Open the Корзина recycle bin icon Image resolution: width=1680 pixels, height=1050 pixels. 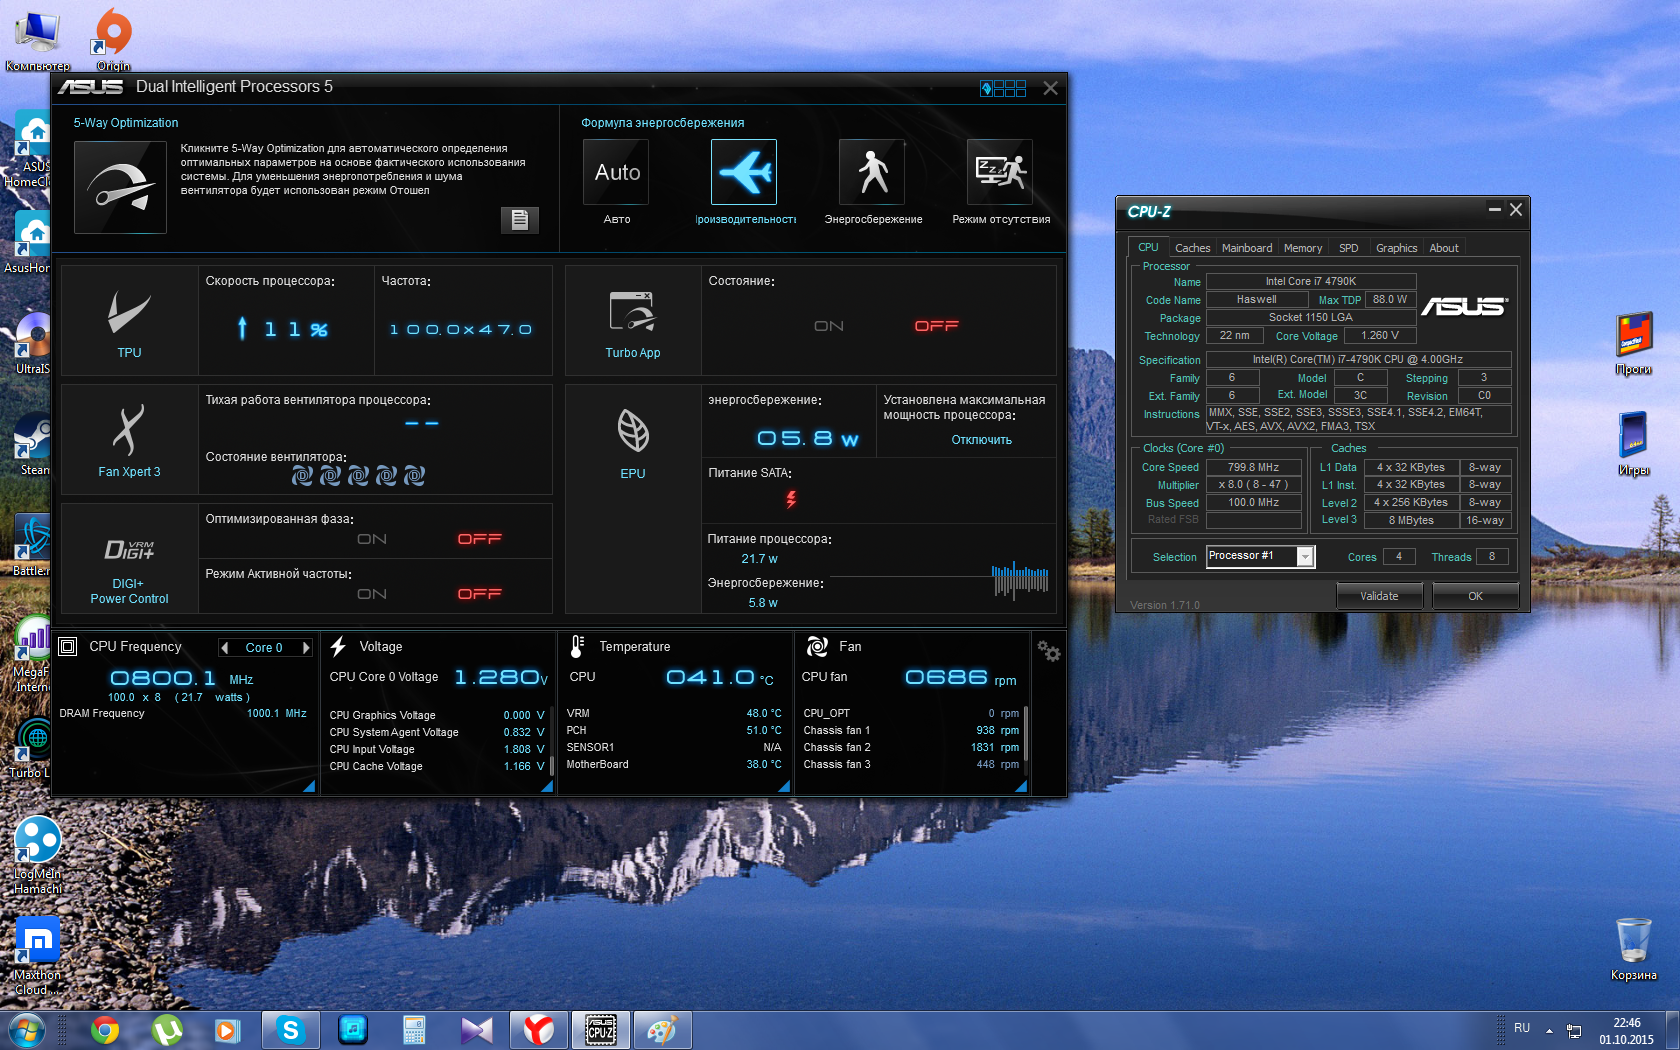click(x=1633, y=950)
